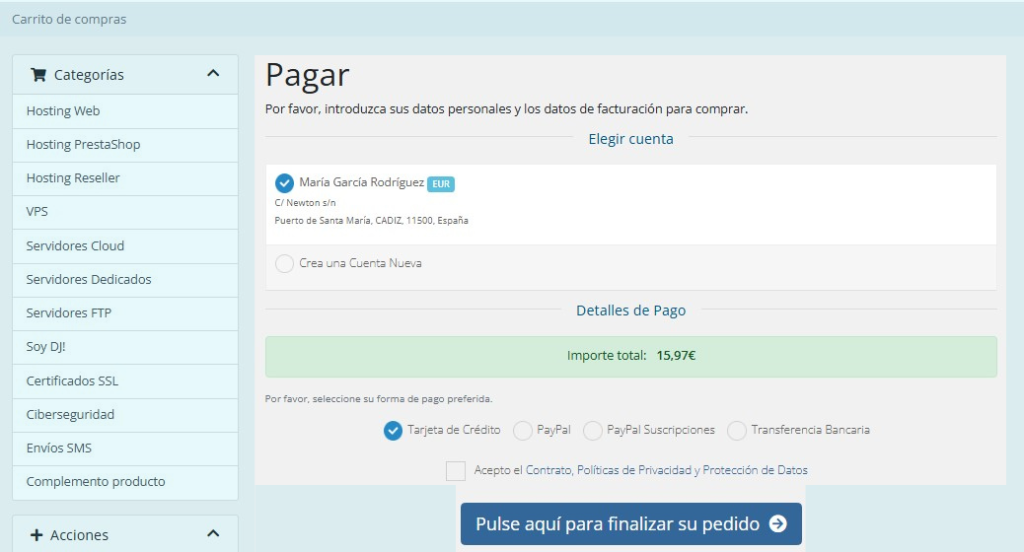
Task: Click the Detalles de Pago section heading
Action: [x=631, y=311]
